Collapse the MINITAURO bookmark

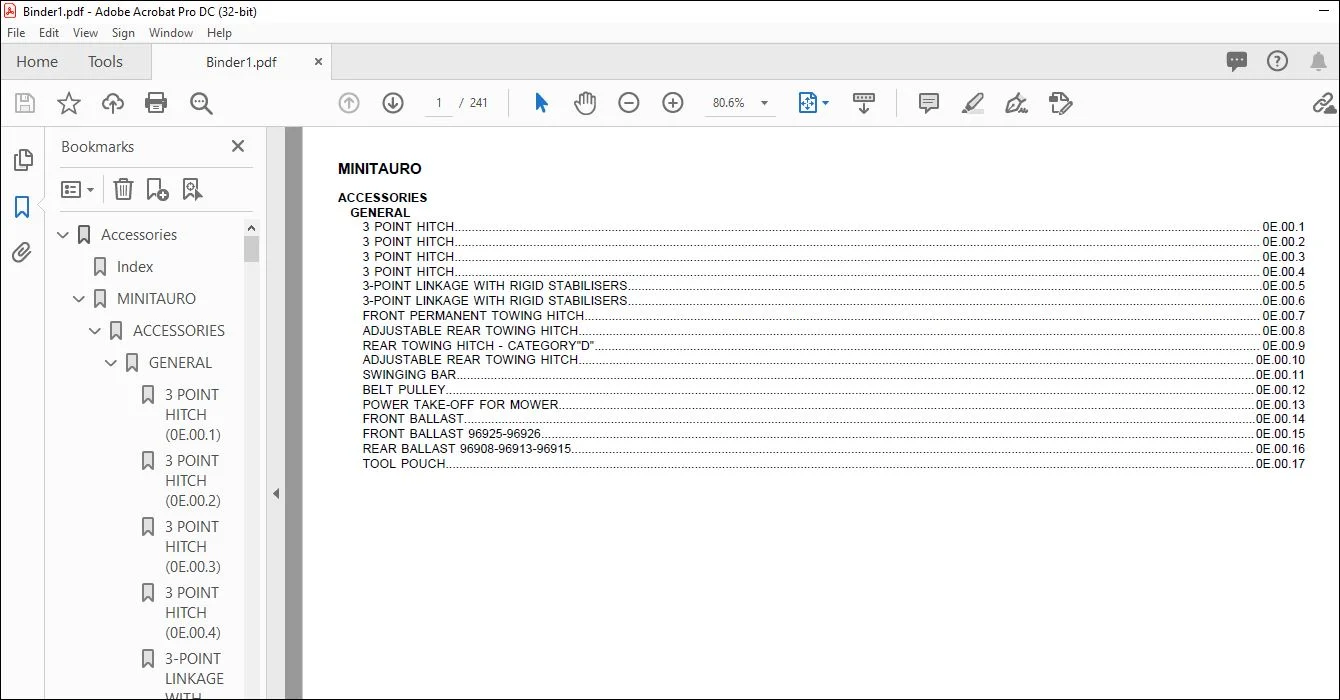[80, 299]
